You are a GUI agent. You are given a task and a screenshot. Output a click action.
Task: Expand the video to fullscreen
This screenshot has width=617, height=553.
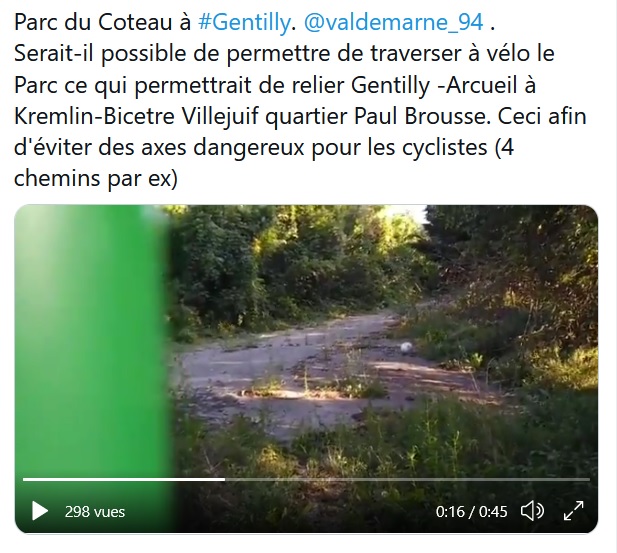tap(573, 511)
